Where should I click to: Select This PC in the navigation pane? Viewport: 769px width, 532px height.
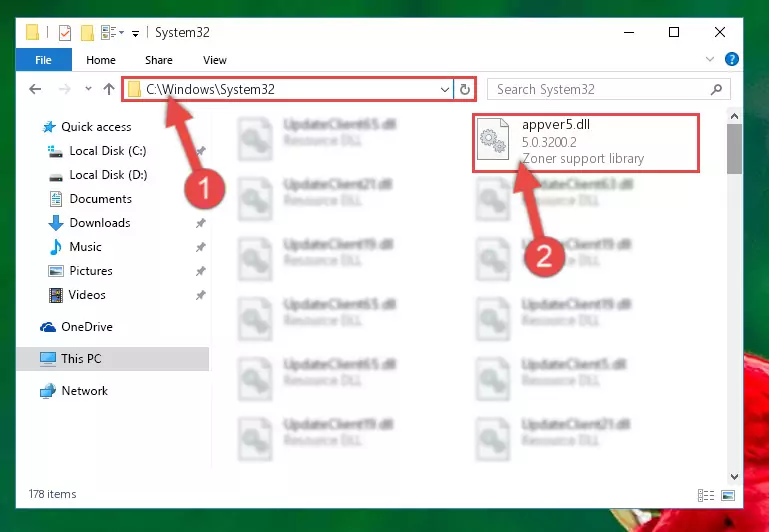click(x=112, y=359)
